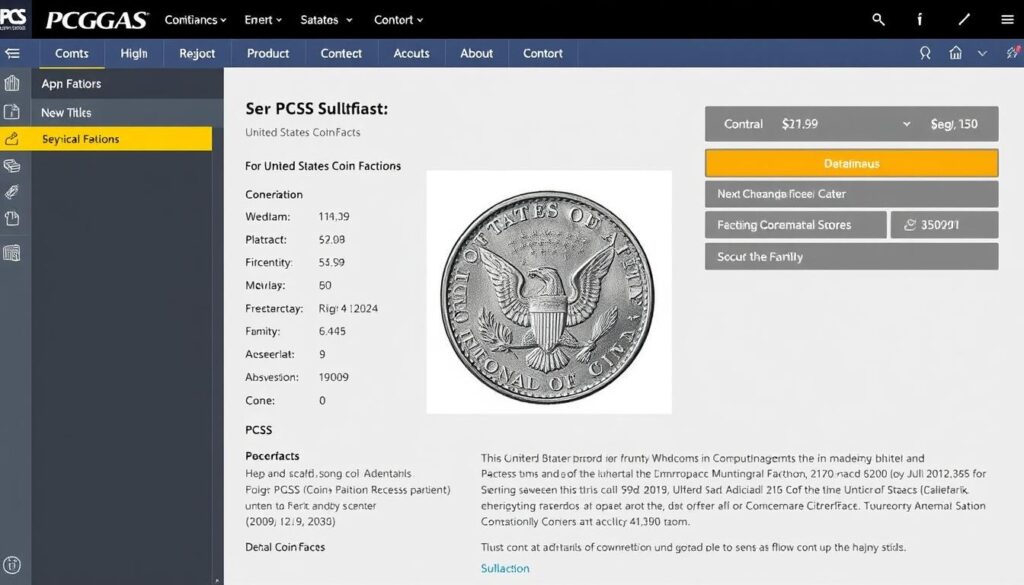1024x585 pixels.
Task: Click the circular info icon at sidebar bottom
Action: pyautogui.click(x=13, y=565)
